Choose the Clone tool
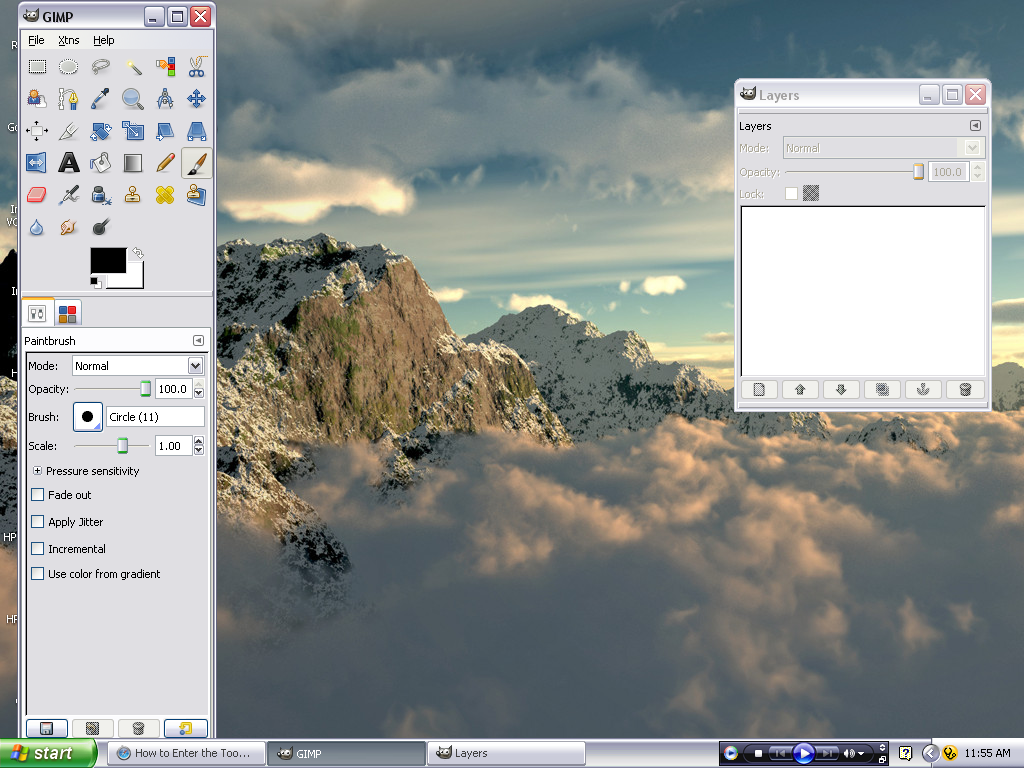Image resolution: width=1024 pixels, height=768 pixels. (x=134, y=195)
